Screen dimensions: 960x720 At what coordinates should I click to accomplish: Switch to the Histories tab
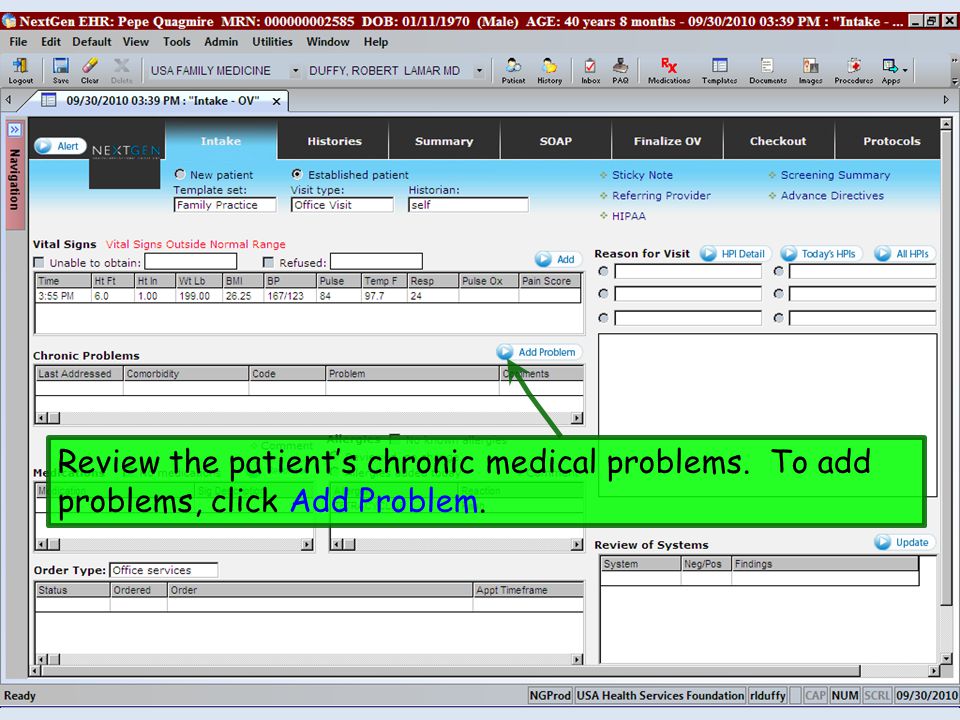pyautogui.click(x=334, y=141)
